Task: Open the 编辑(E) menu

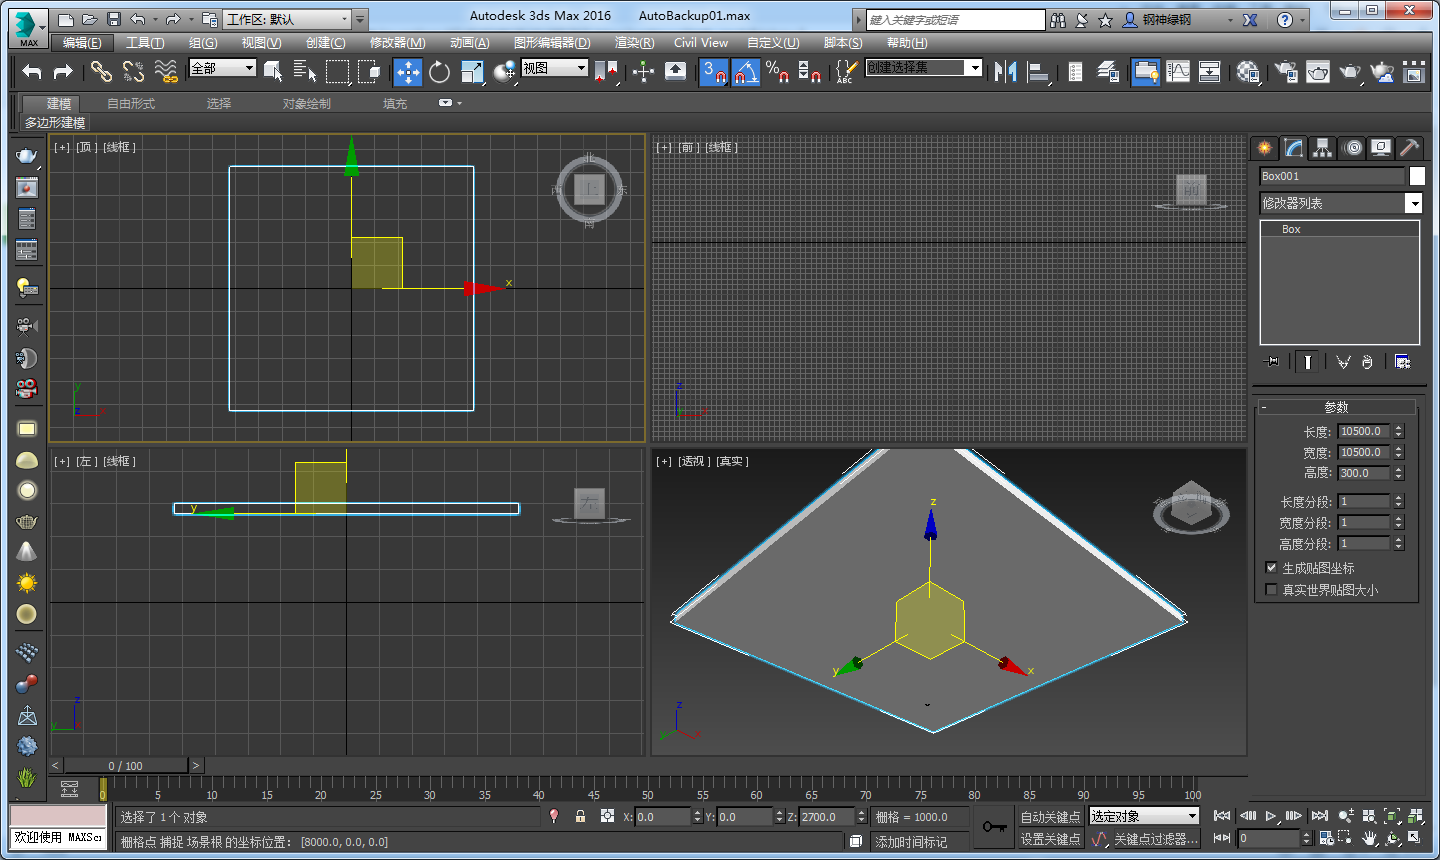Action: tap(82, 43)
